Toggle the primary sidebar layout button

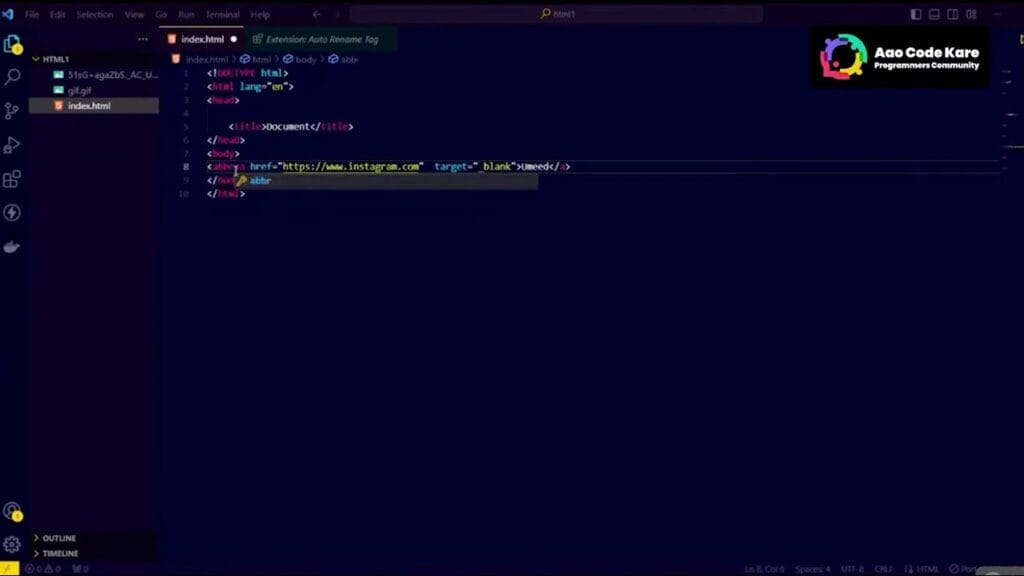(x=916, y=15)
